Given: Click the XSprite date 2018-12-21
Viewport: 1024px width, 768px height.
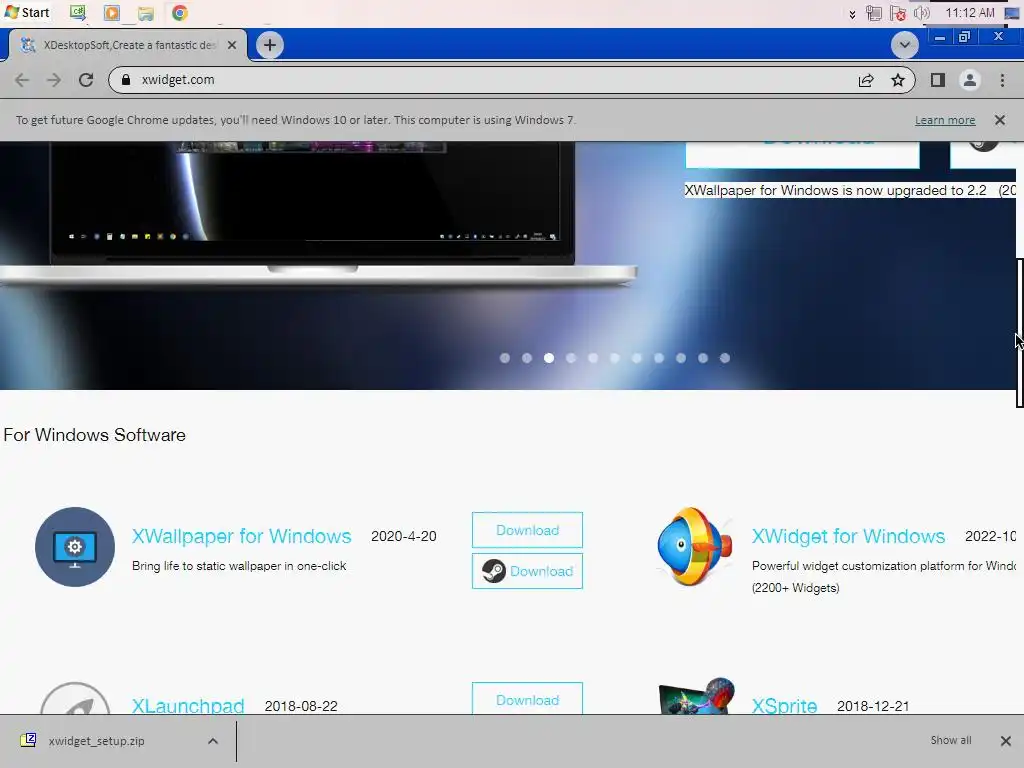Looking at the screenshot, I should 873,706.
